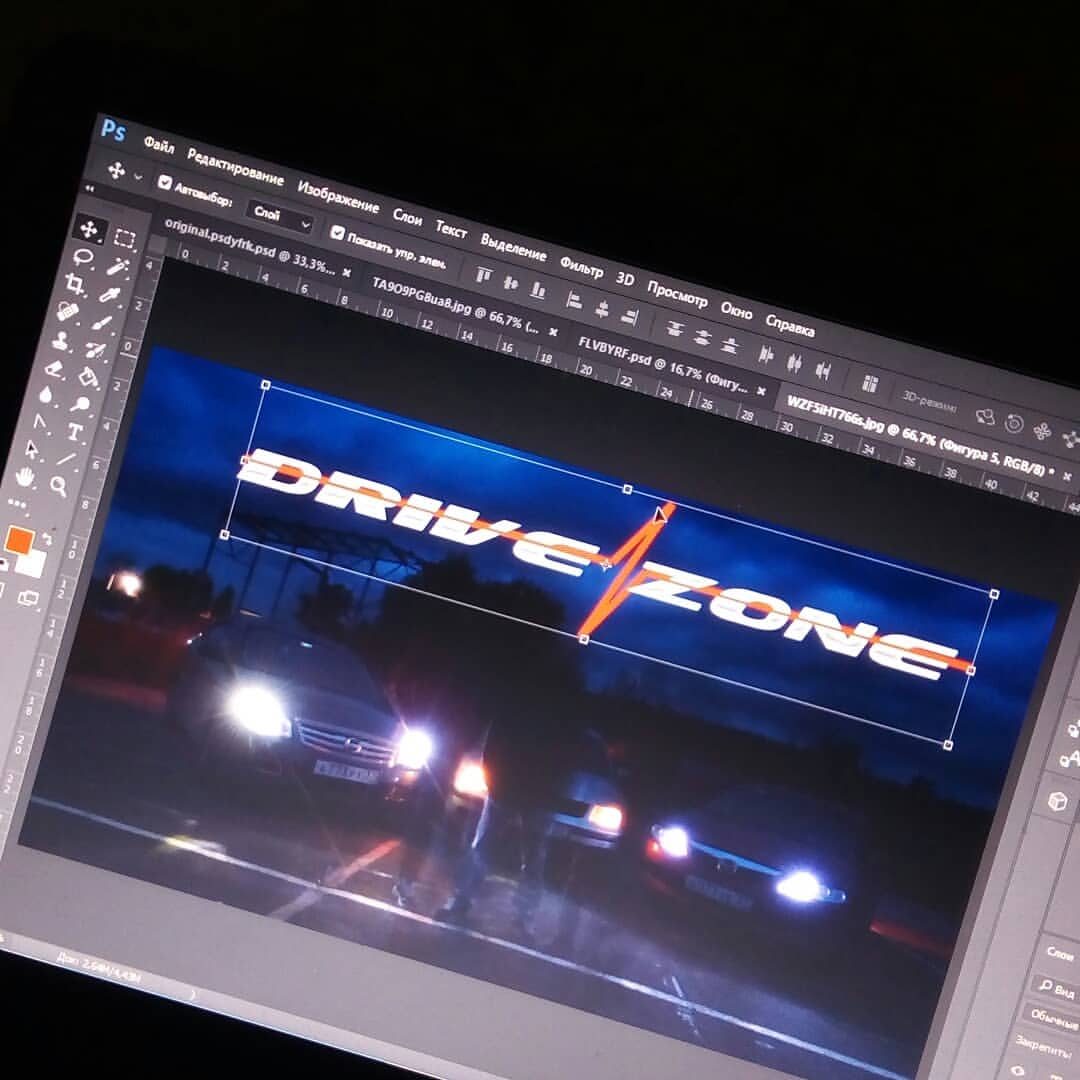Open the Изображение menu
Screen dimensions: 1080x1080
coord(338,197)
